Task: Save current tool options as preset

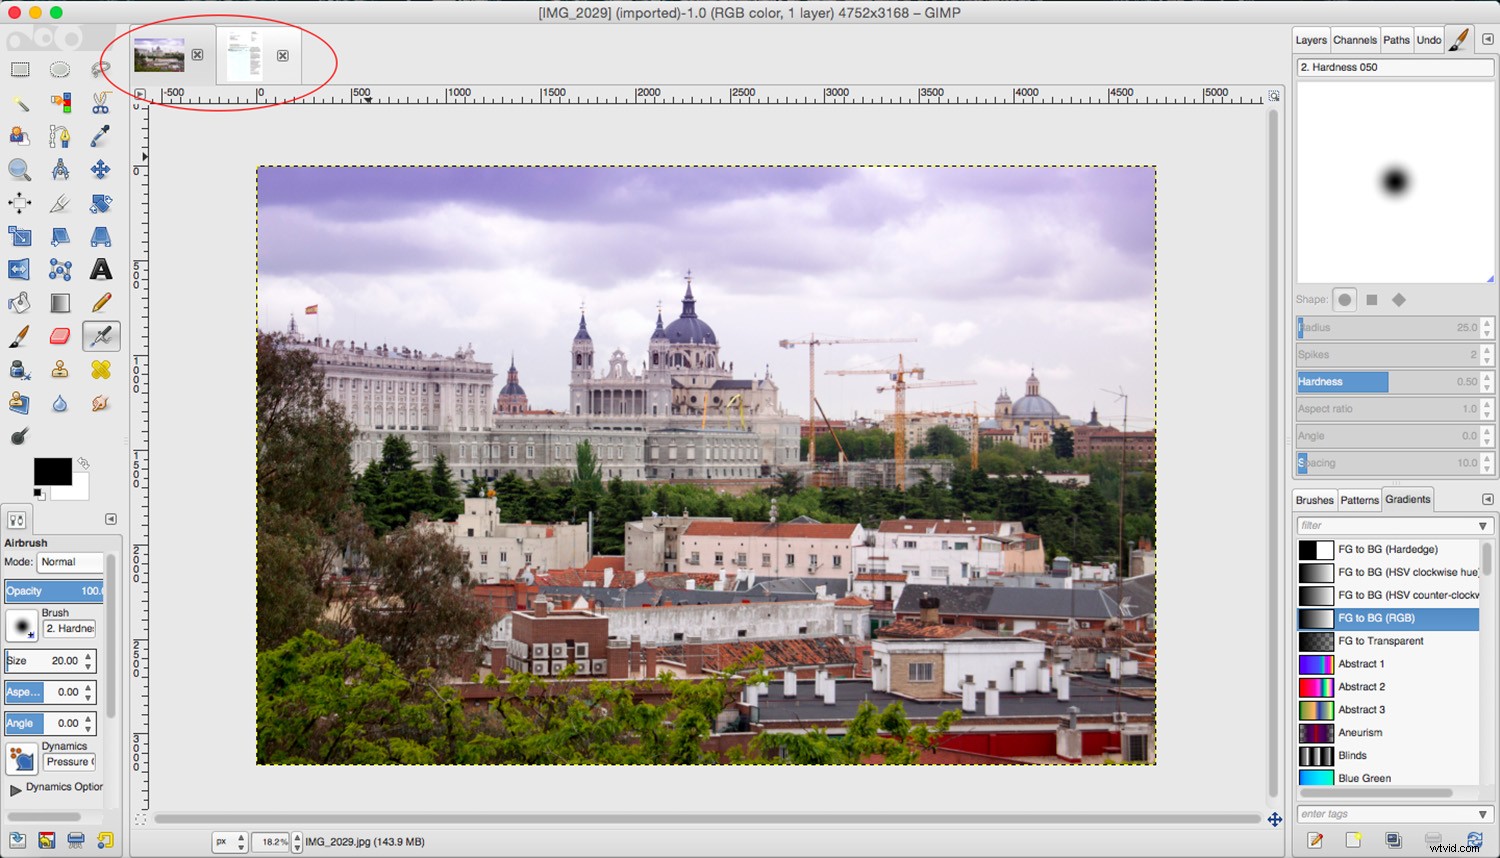Action: pos(16,840)
